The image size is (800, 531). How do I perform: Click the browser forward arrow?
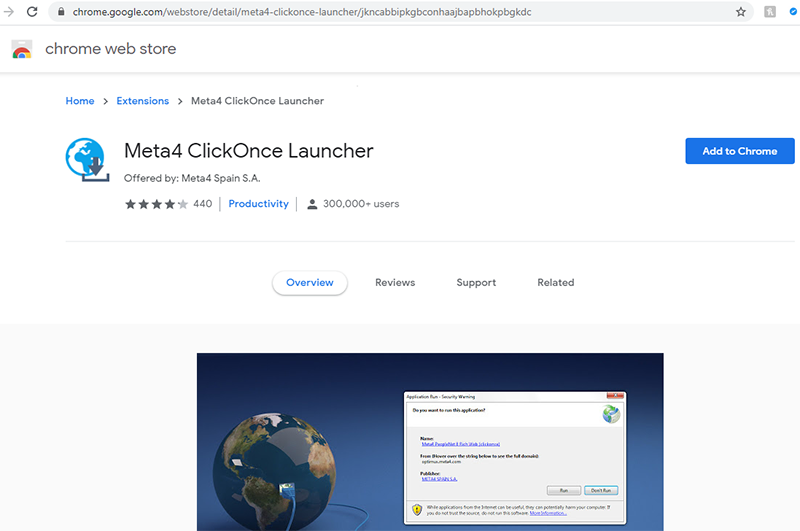coord(8,12)
